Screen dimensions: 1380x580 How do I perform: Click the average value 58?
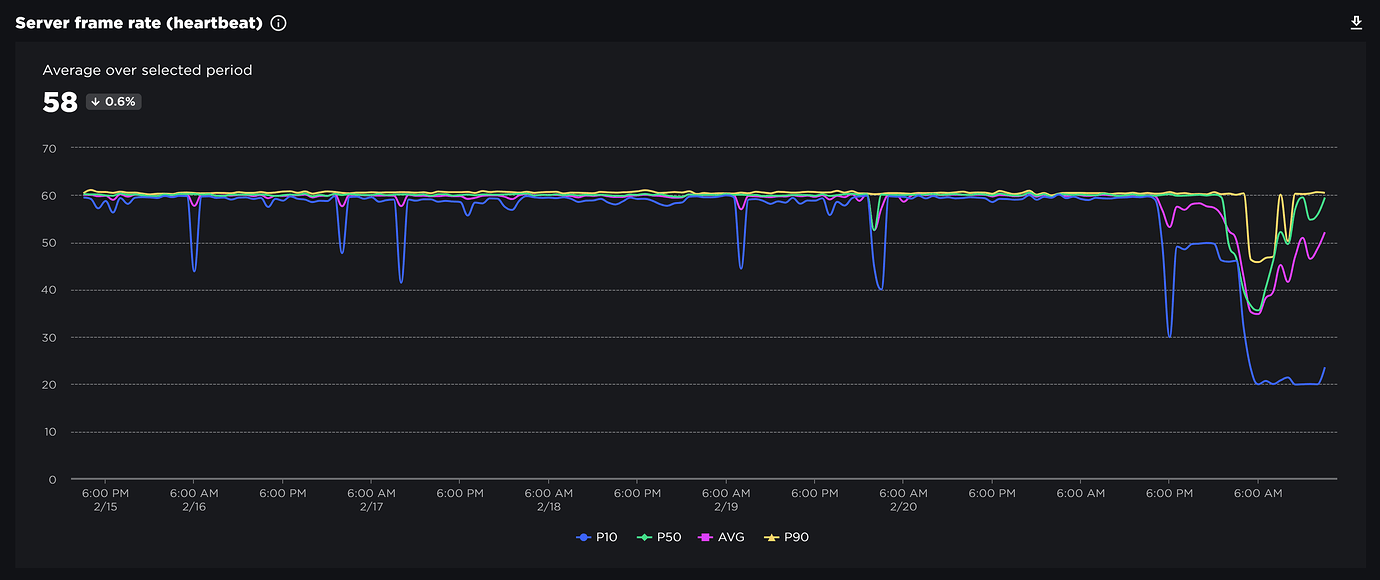(x=59, y=102)
